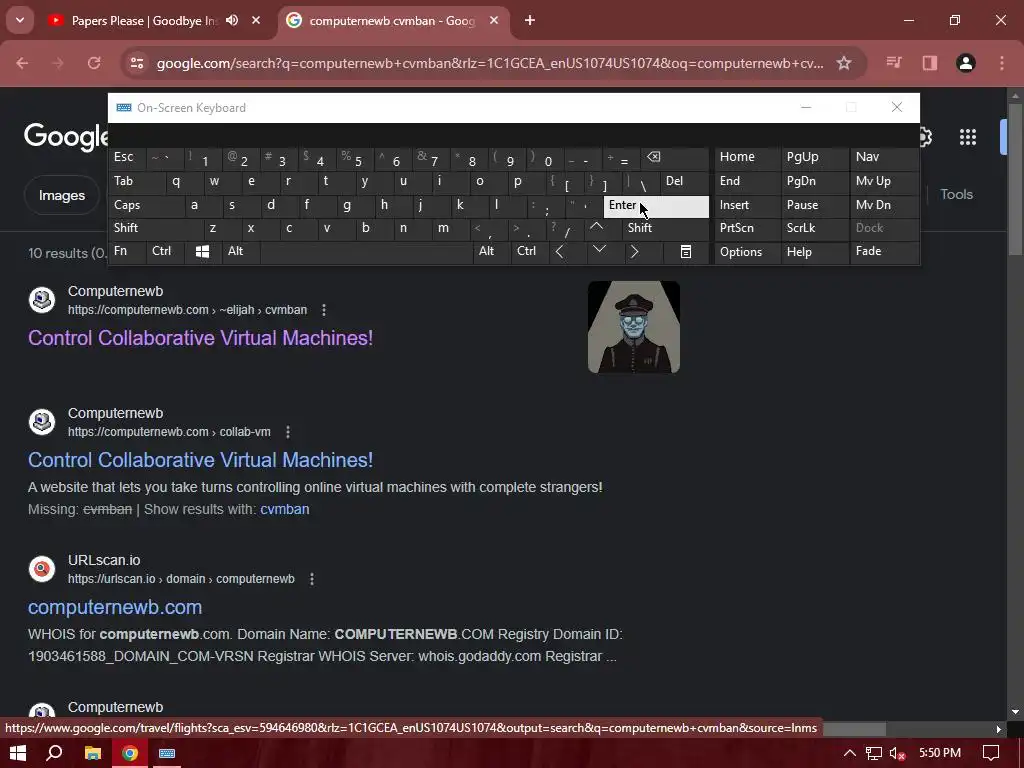Viewport: 1024px width, 768px height.
Task: Open a new tab with plus icon
Action: tap(530, 20)
